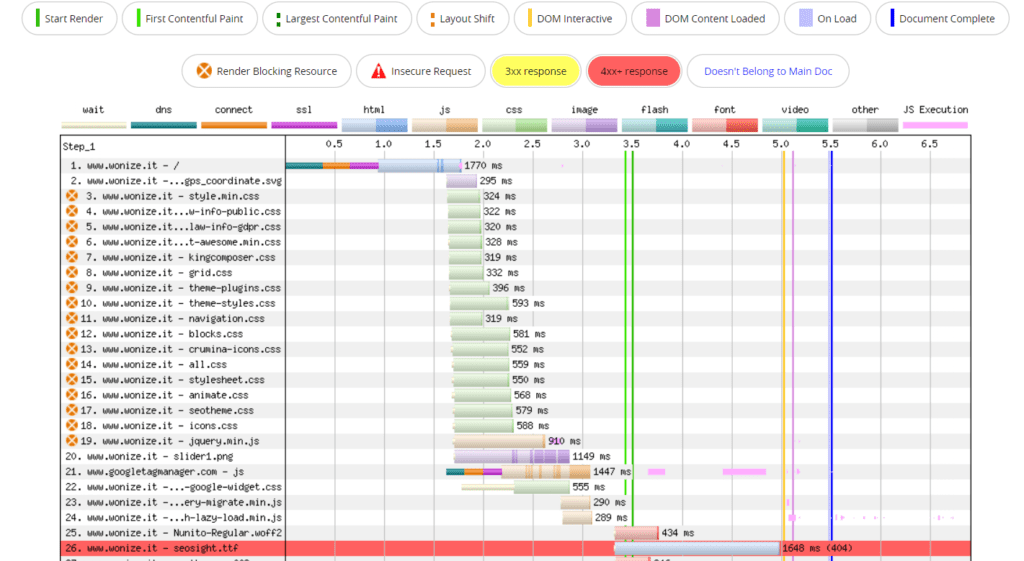Click the First Contentful Paint legend pill
The height and width of the screenshot is (561, 1024).
tap(189, 18)
